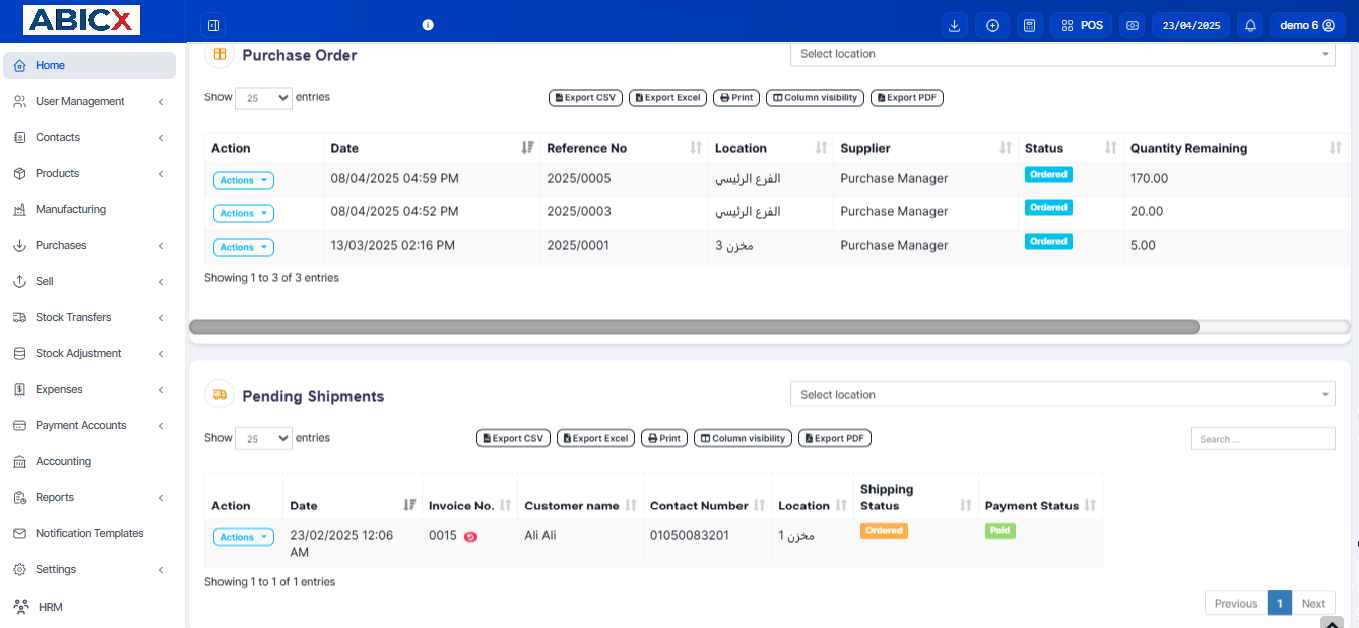Screen dimensions: 1359x628
Task: Click the Pending Shipments search field
Action: [1262, 438]
